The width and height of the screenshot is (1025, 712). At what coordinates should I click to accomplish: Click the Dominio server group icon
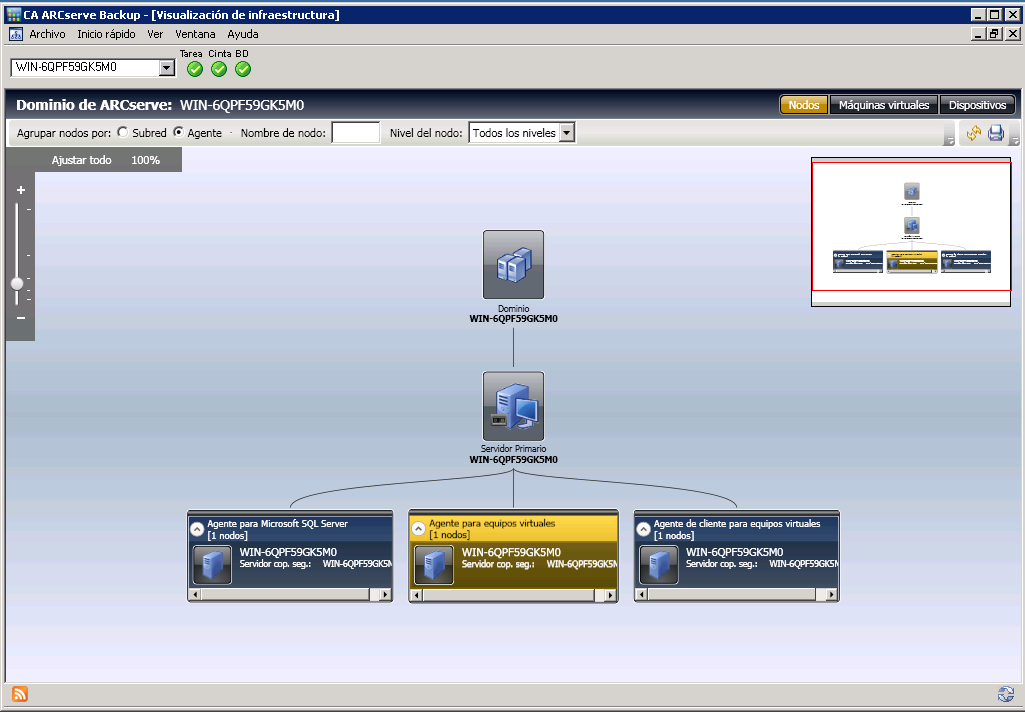click(x=513, y=265)
